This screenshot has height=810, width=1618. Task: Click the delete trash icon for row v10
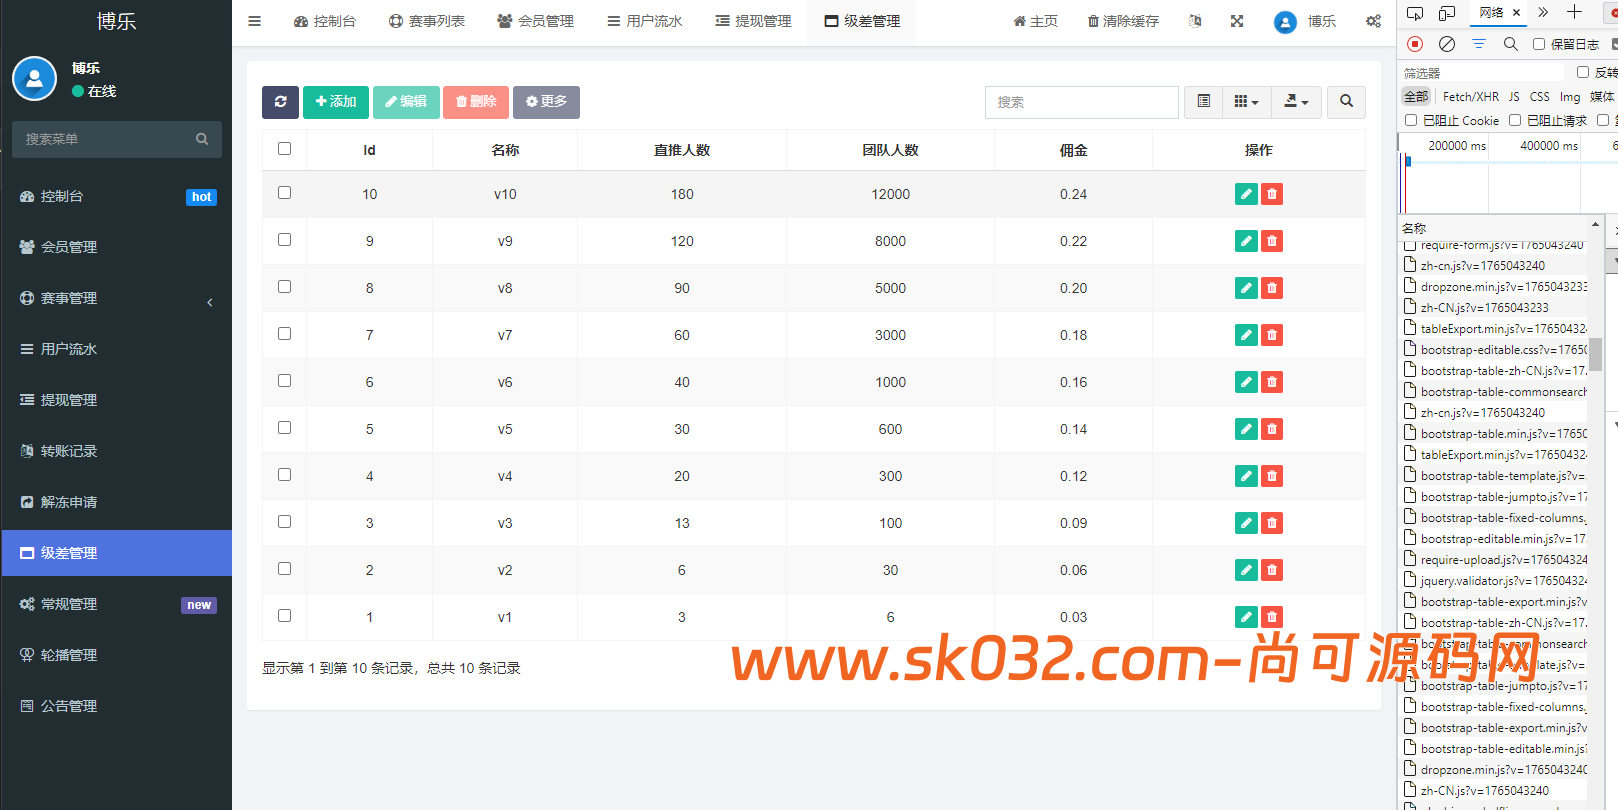pyautogui.click(x=1272, y=194)
